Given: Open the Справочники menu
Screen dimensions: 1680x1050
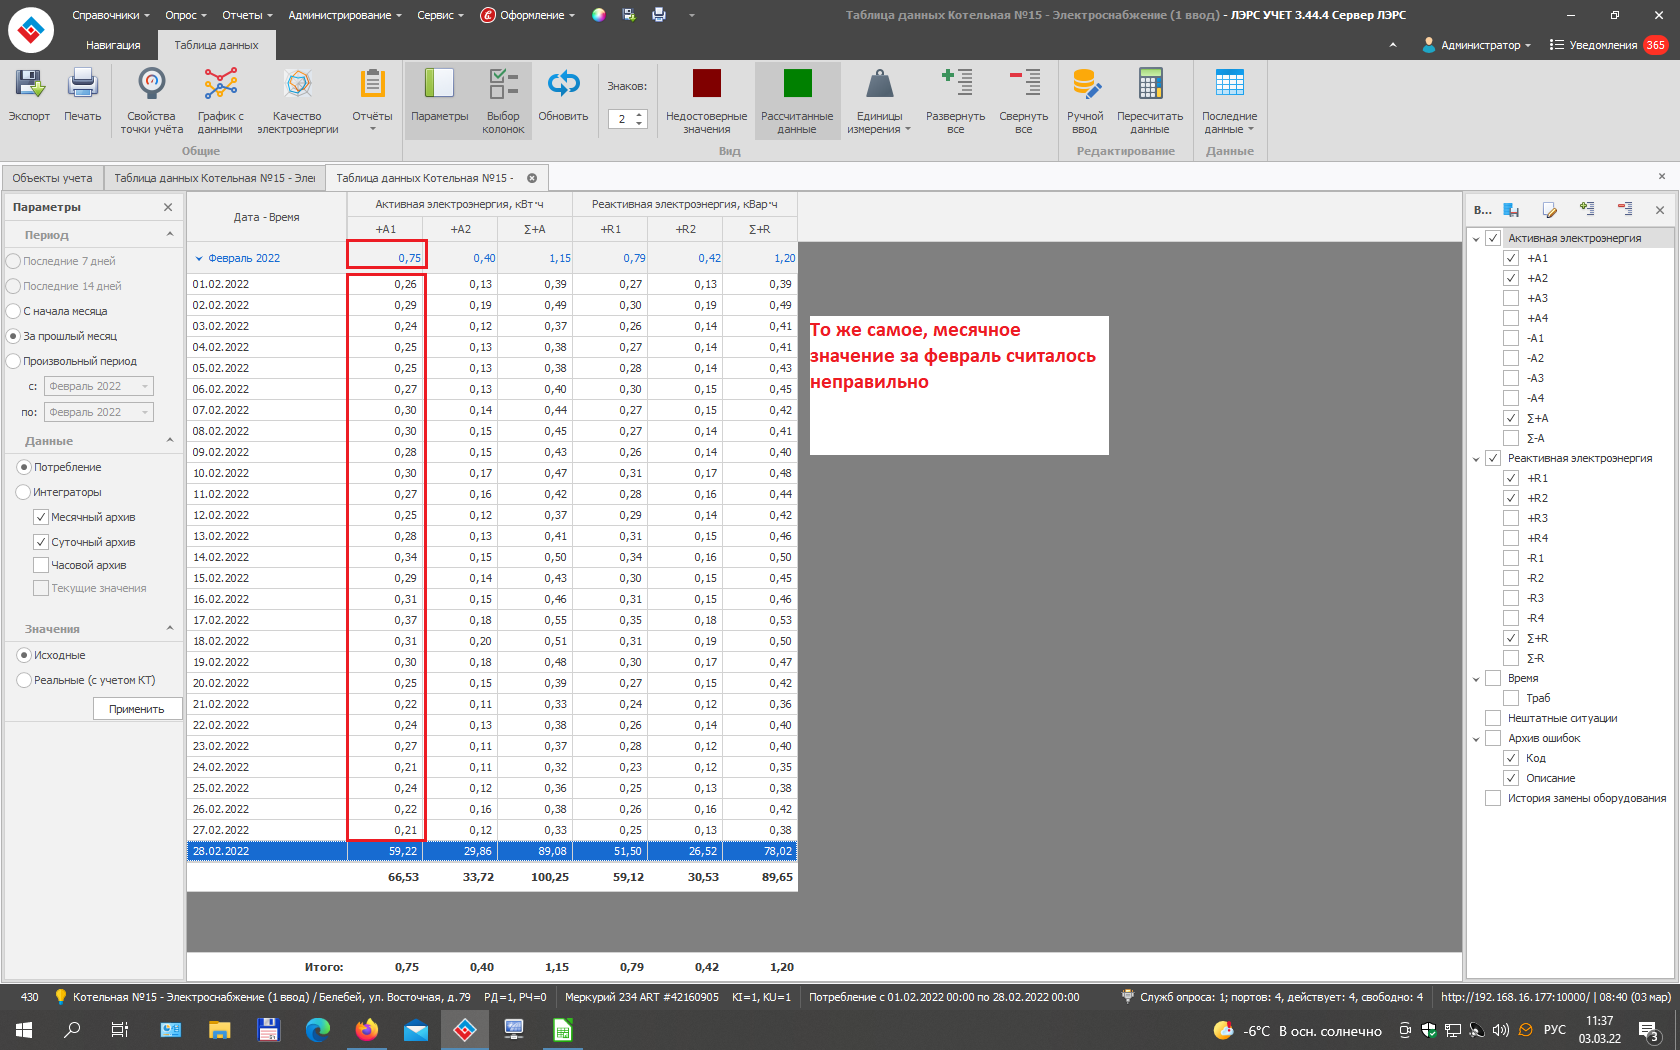Looking at the screenshot, I should 110,15.
